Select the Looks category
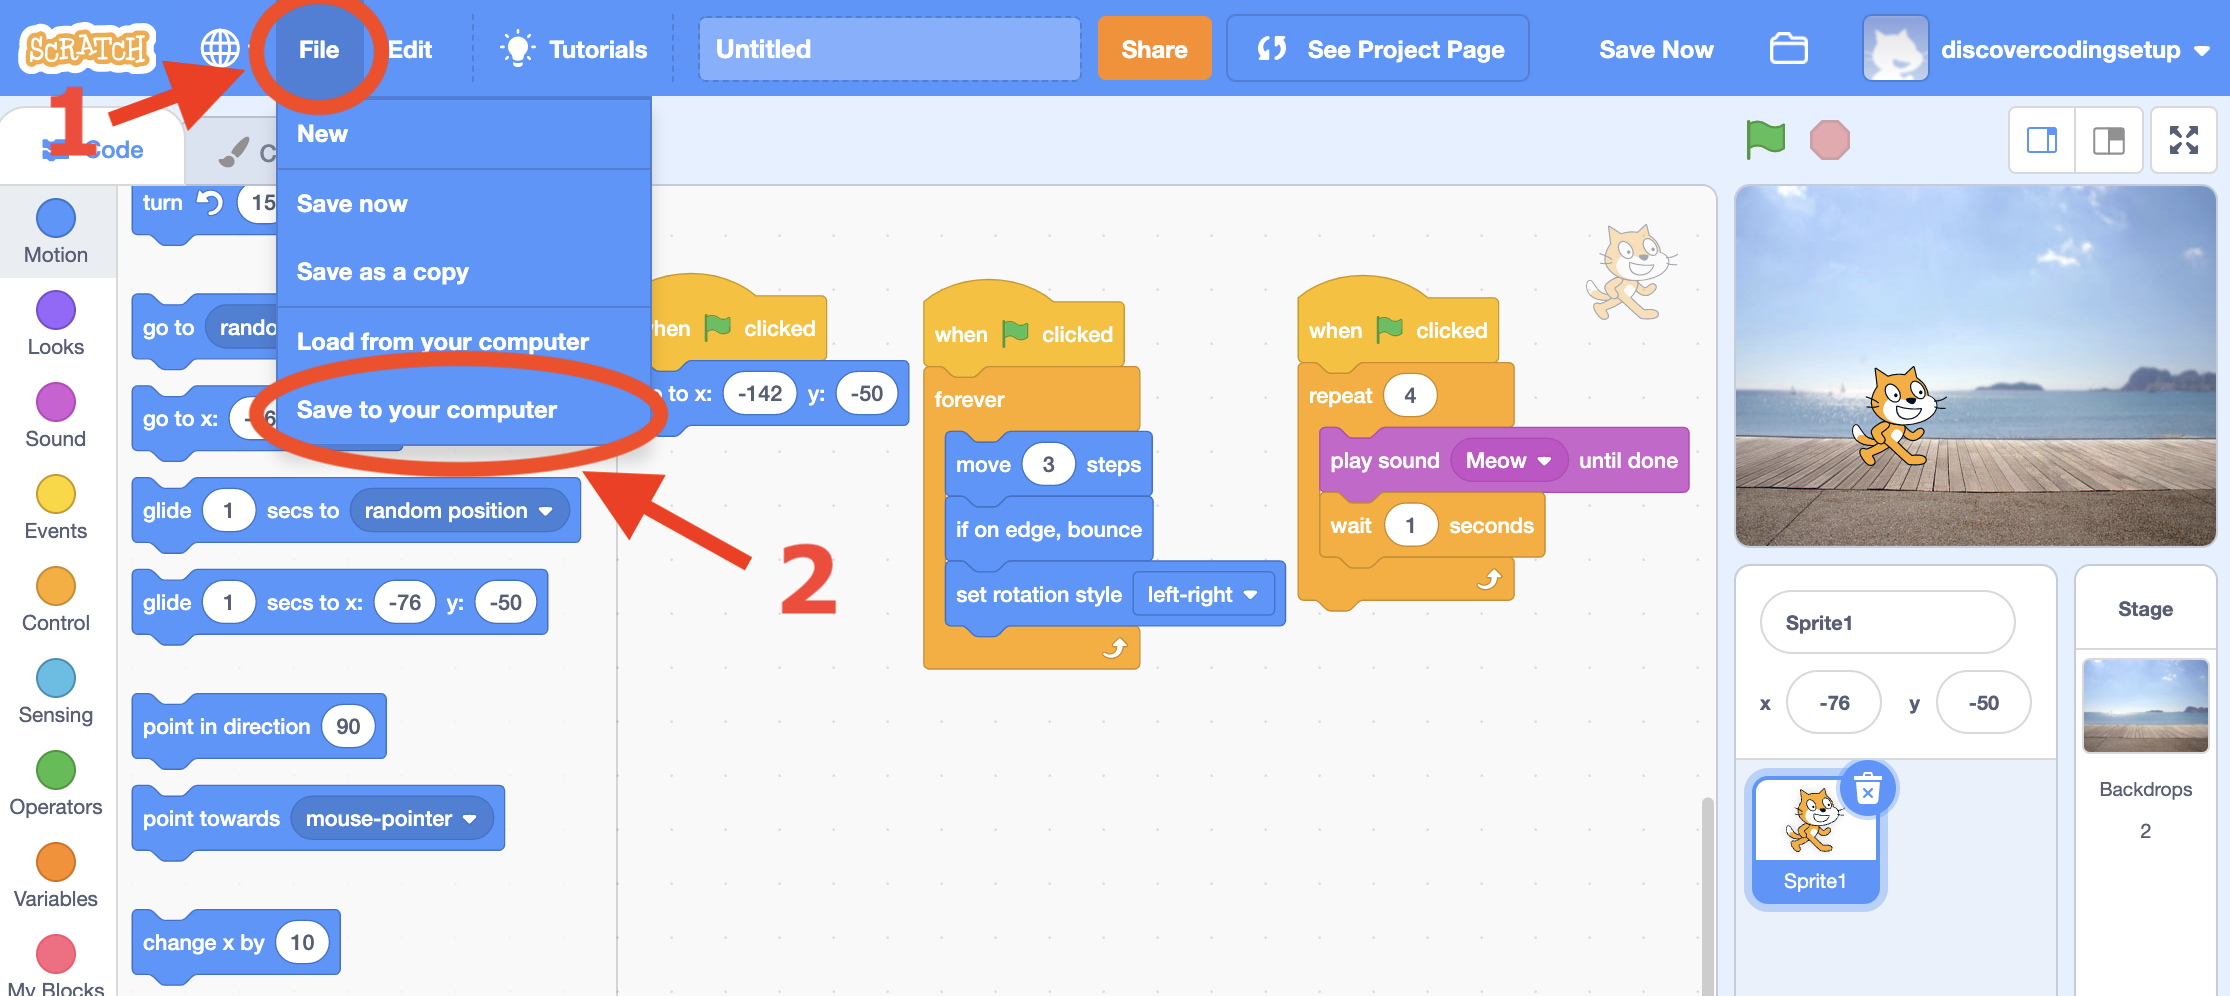Image resolution: width=2230 pixels, height=996 pixels. click(56, 324)
